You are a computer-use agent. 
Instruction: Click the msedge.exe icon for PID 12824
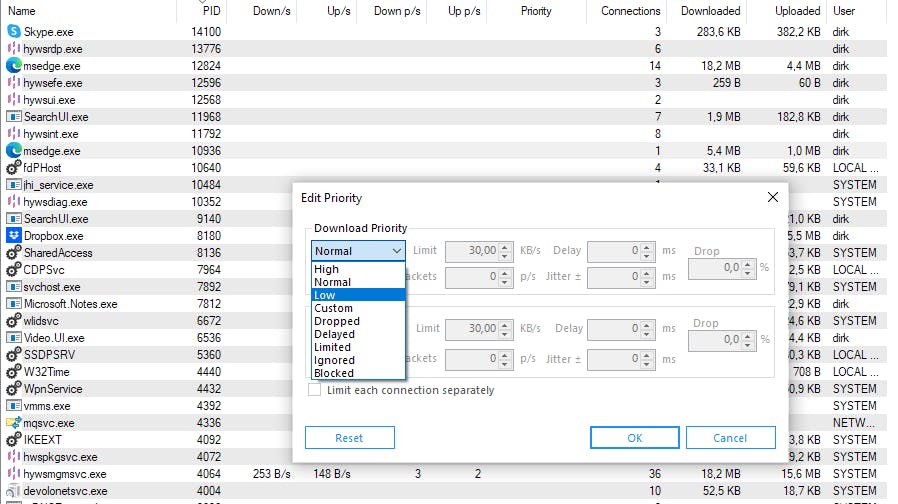tap(14, 66)
